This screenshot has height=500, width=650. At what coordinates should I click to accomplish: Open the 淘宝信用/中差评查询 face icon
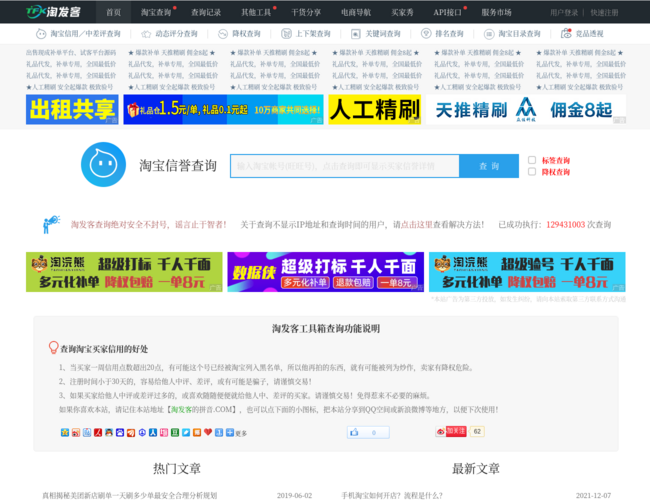tap(41, 34)
